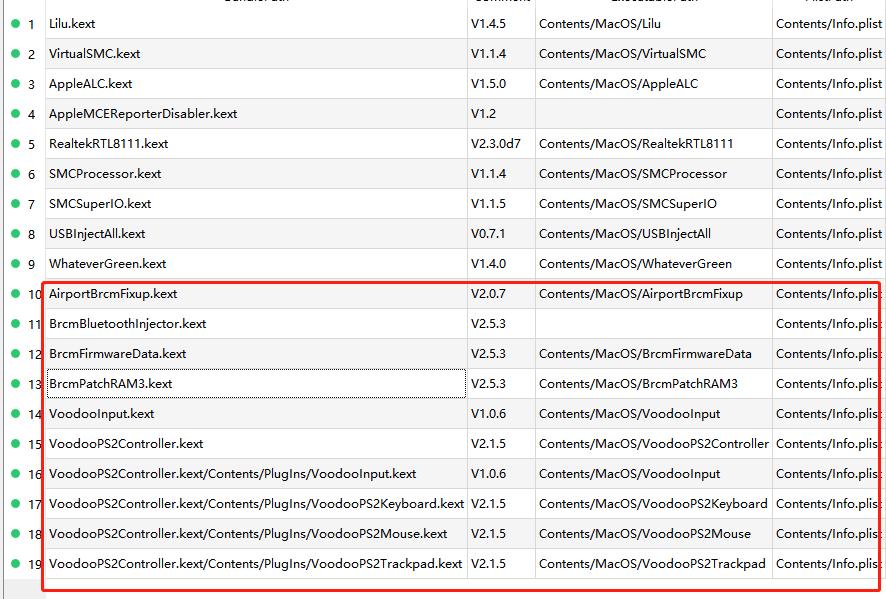Click the green dot on the BrcmFirmwareData.kext row
This screenshot has height=599, width=886.
pyautogui.click(x=15, y=353)
